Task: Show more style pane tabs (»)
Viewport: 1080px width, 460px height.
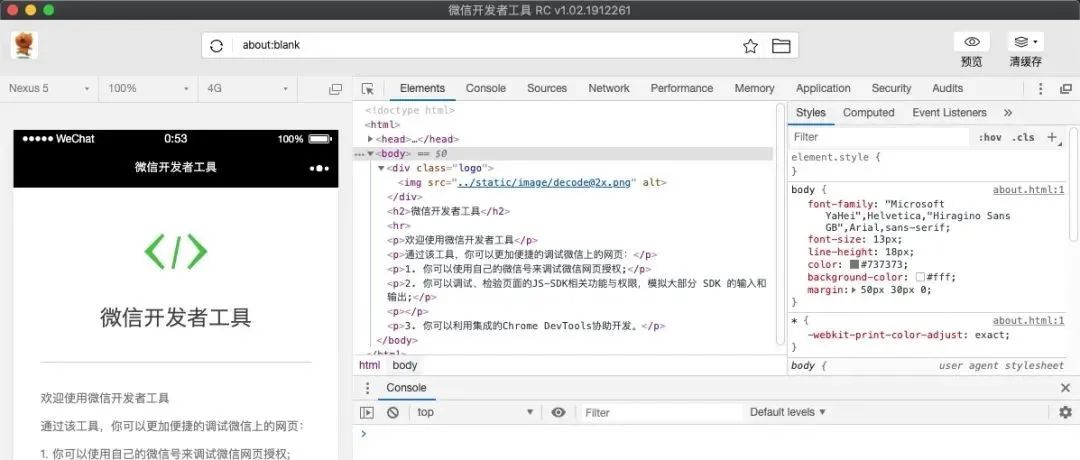Action: coord(1008,112)
